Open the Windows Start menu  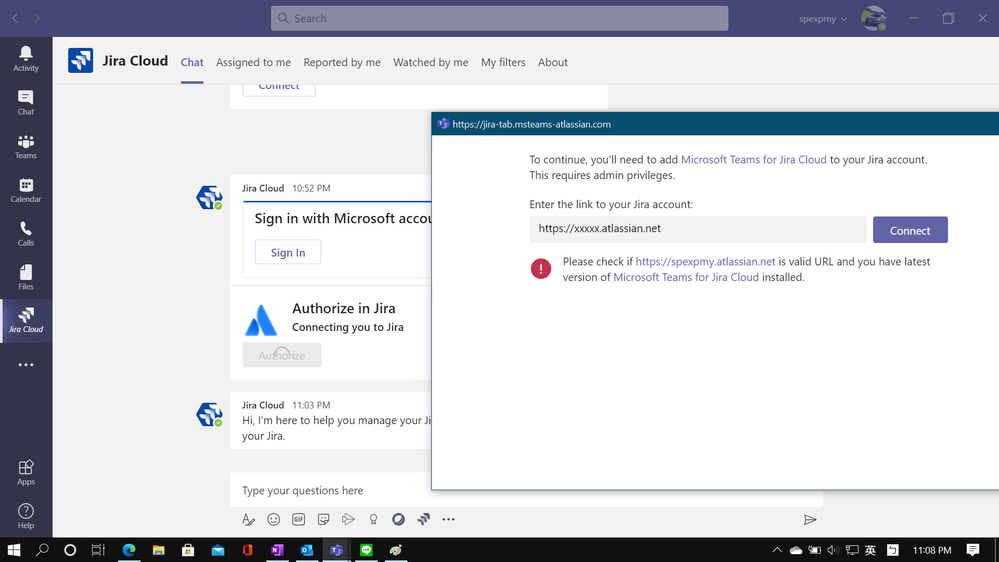[13, 550]
